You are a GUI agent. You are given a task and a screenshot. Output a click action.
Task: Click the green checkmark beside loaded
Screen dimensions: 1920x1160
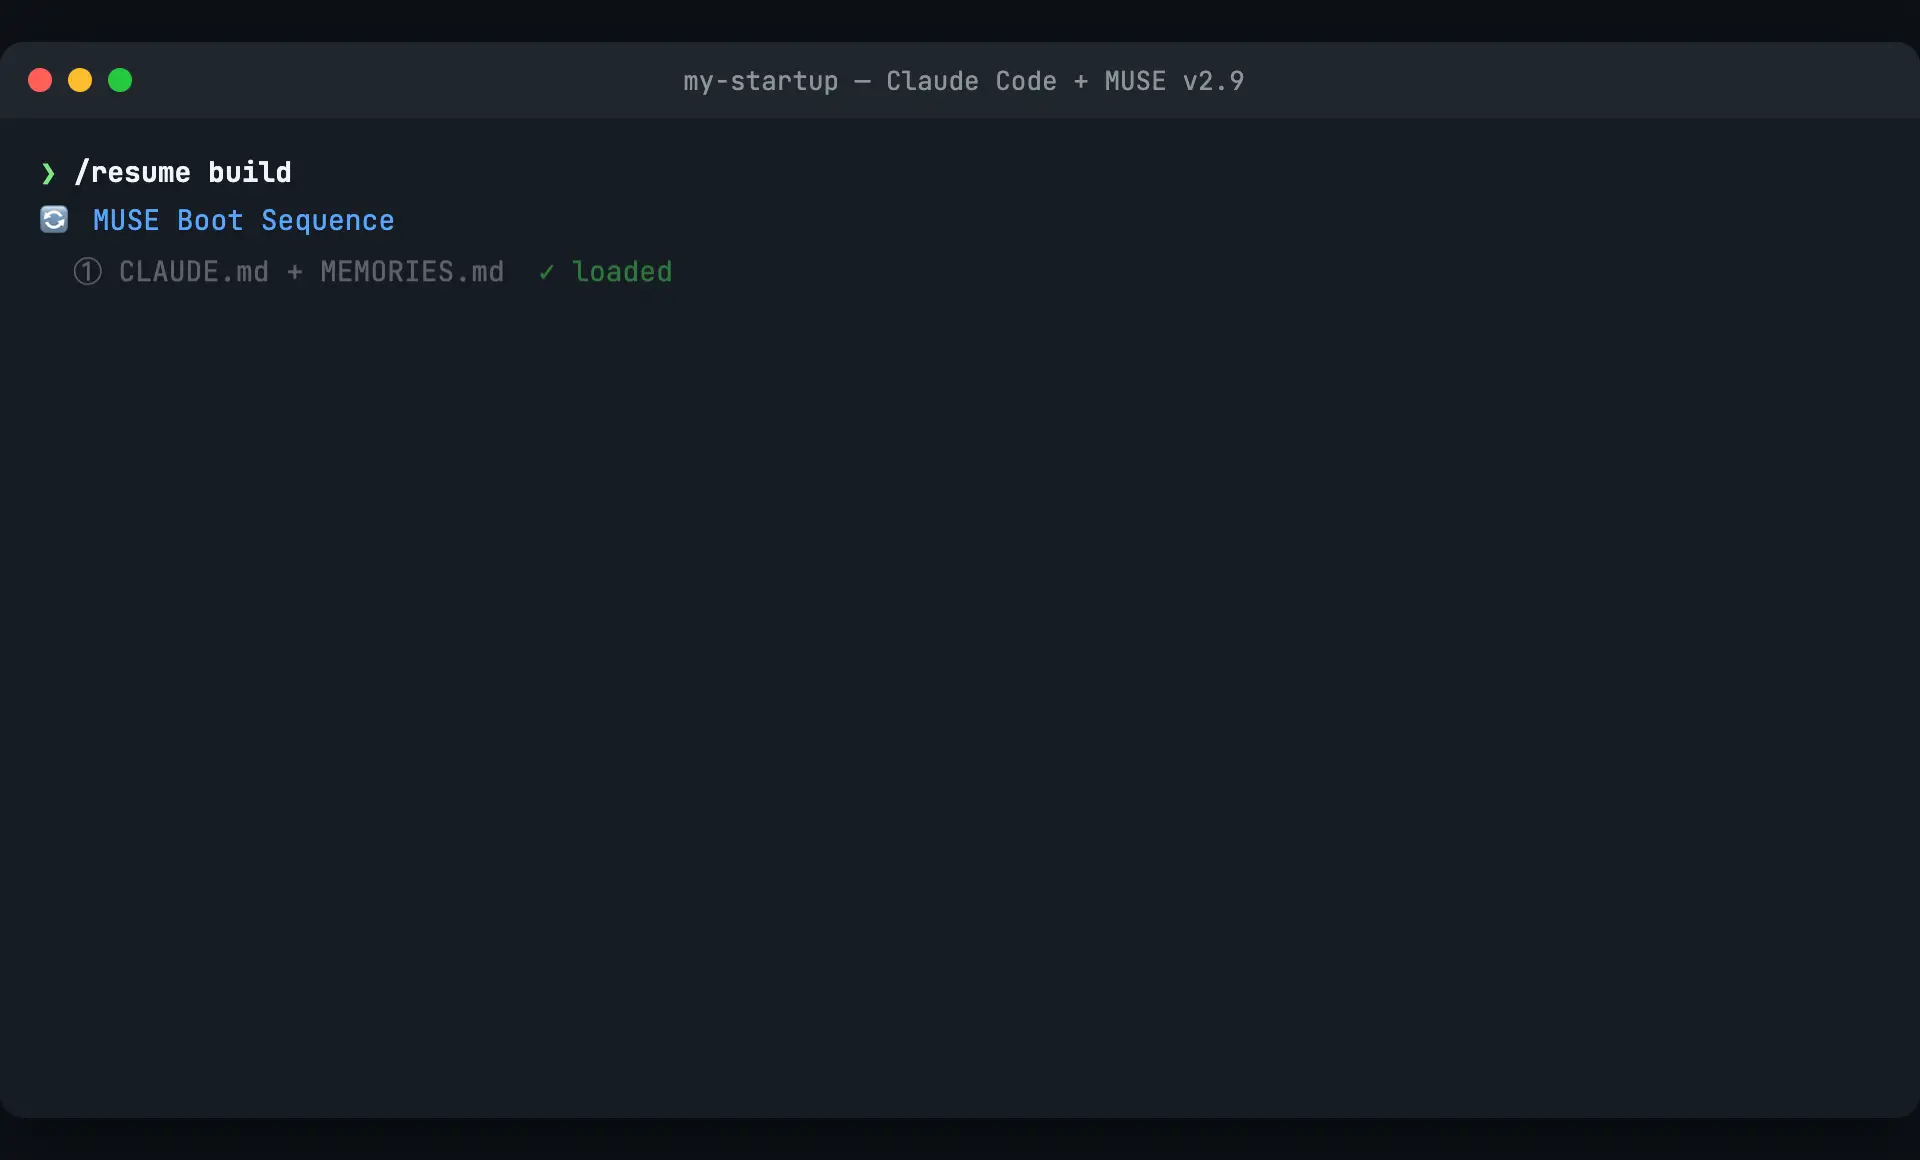click(545, 271)
